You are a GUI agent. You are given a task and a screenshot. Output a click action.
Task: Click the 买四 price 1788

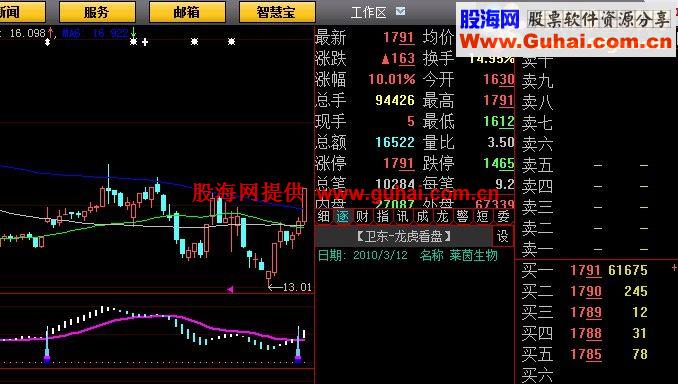click(585, 333)
